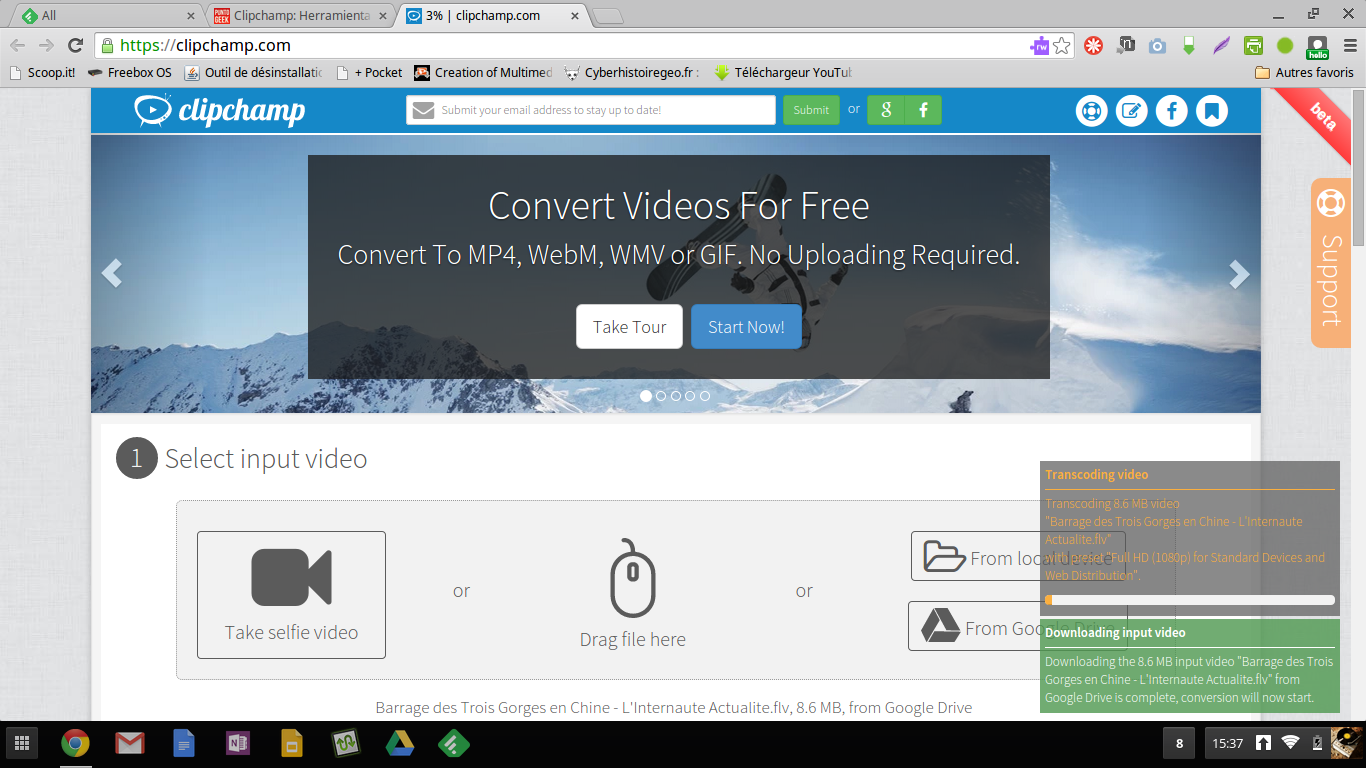
Task: Select the second carousel dot indicator
Action: coord(661,396)
